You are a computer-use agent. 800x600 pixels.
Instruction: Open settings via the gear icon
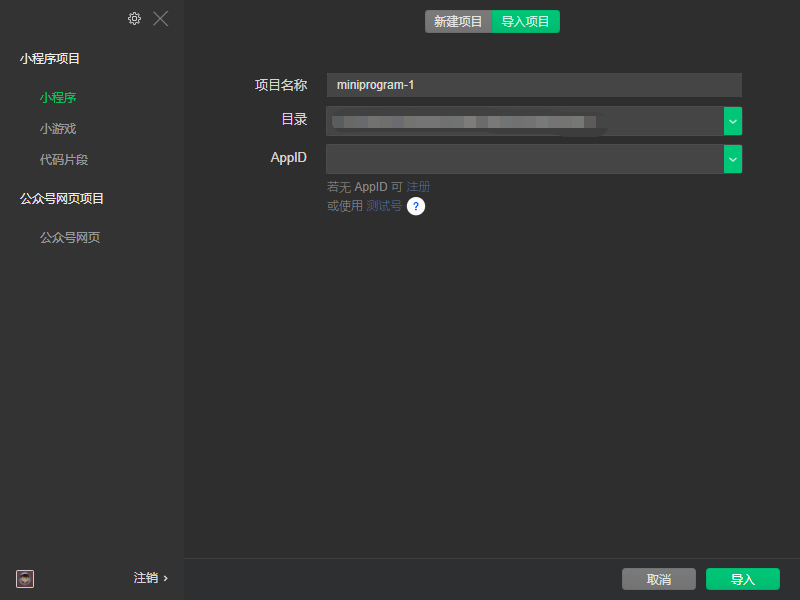point(134,19)
